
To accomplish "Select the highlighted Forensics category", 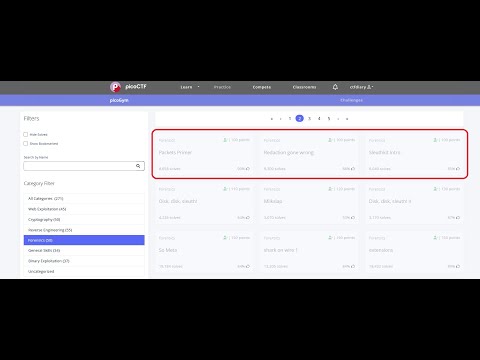I will coord(84,240).
